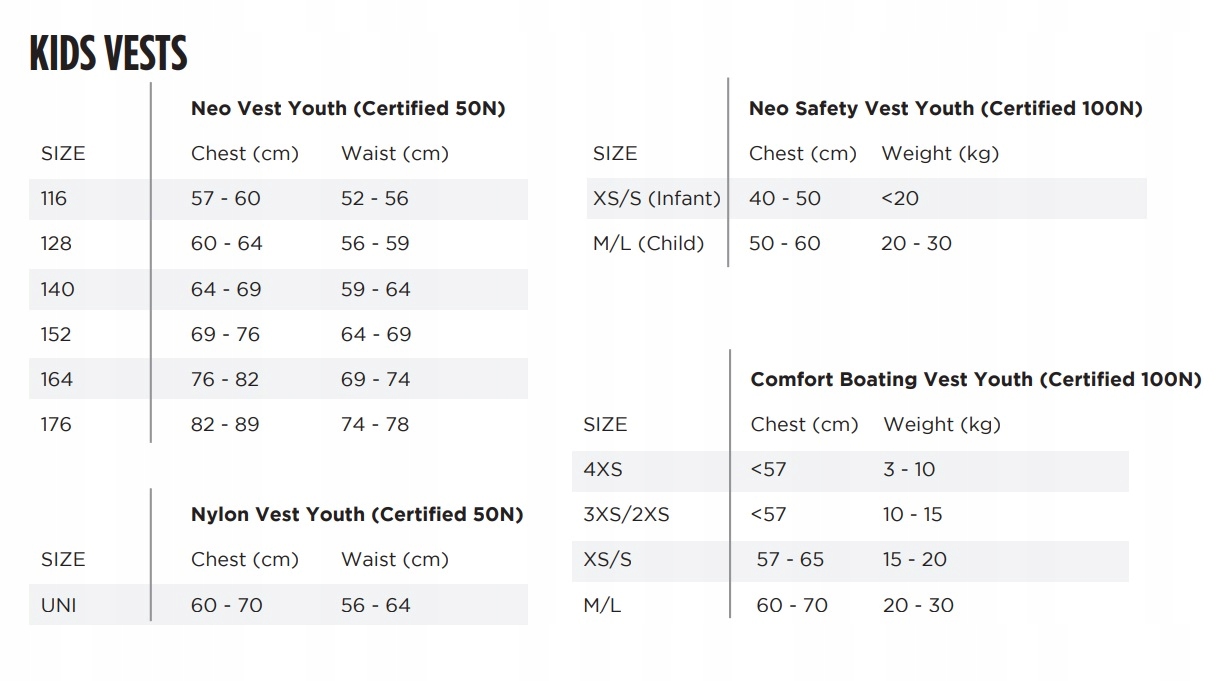Select the Comfort Boating Vest Youth title
The width and height of the screenshot is (1221, 681).
point(975,379)
